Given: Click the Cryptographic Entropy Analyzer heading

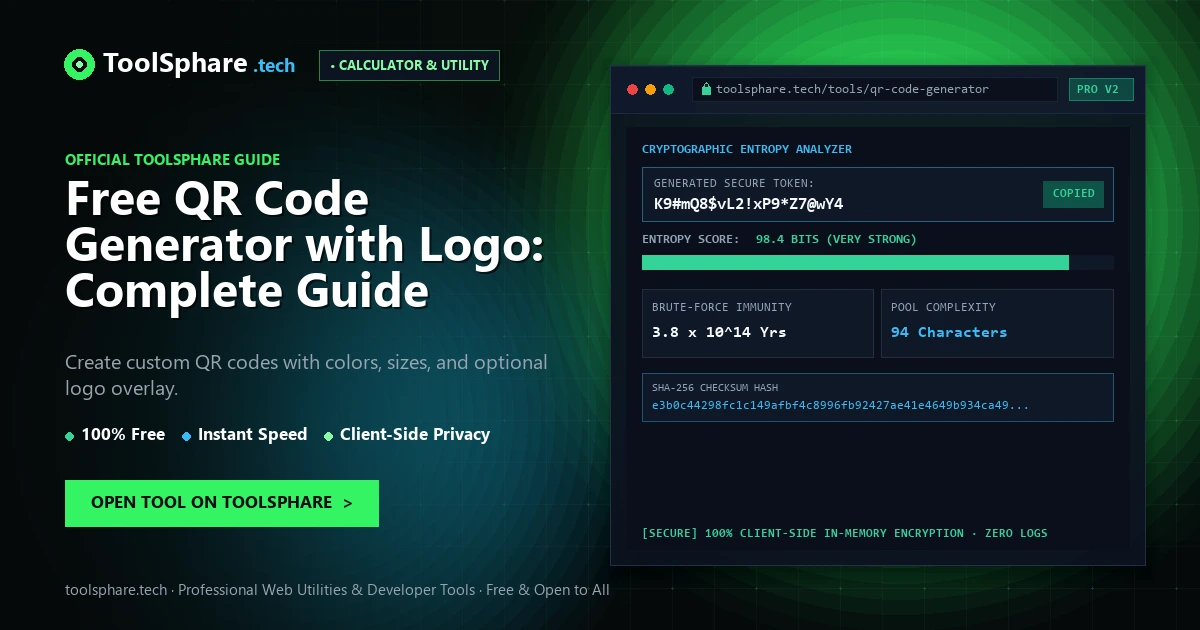Looking at the screenshot, I should tap(747, 149).
